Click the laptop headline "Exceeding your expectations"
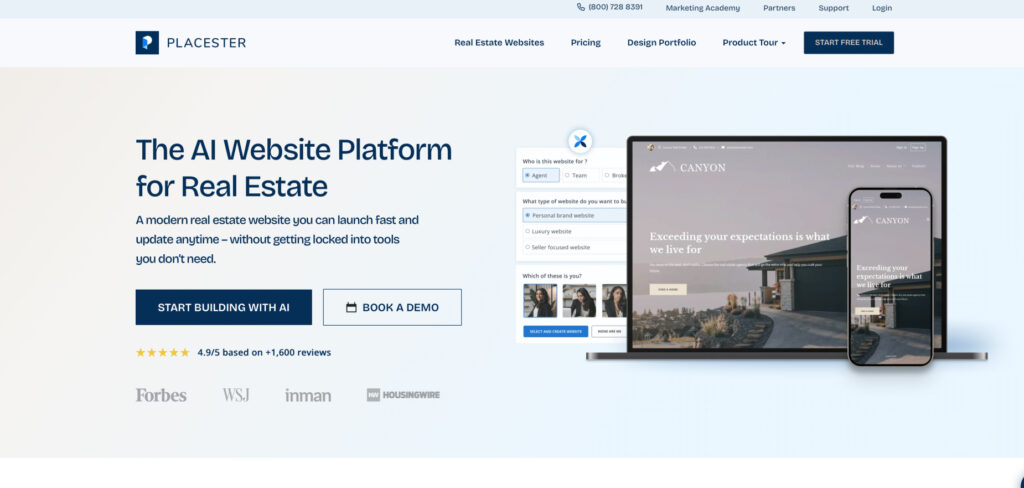 click(739, 242)
